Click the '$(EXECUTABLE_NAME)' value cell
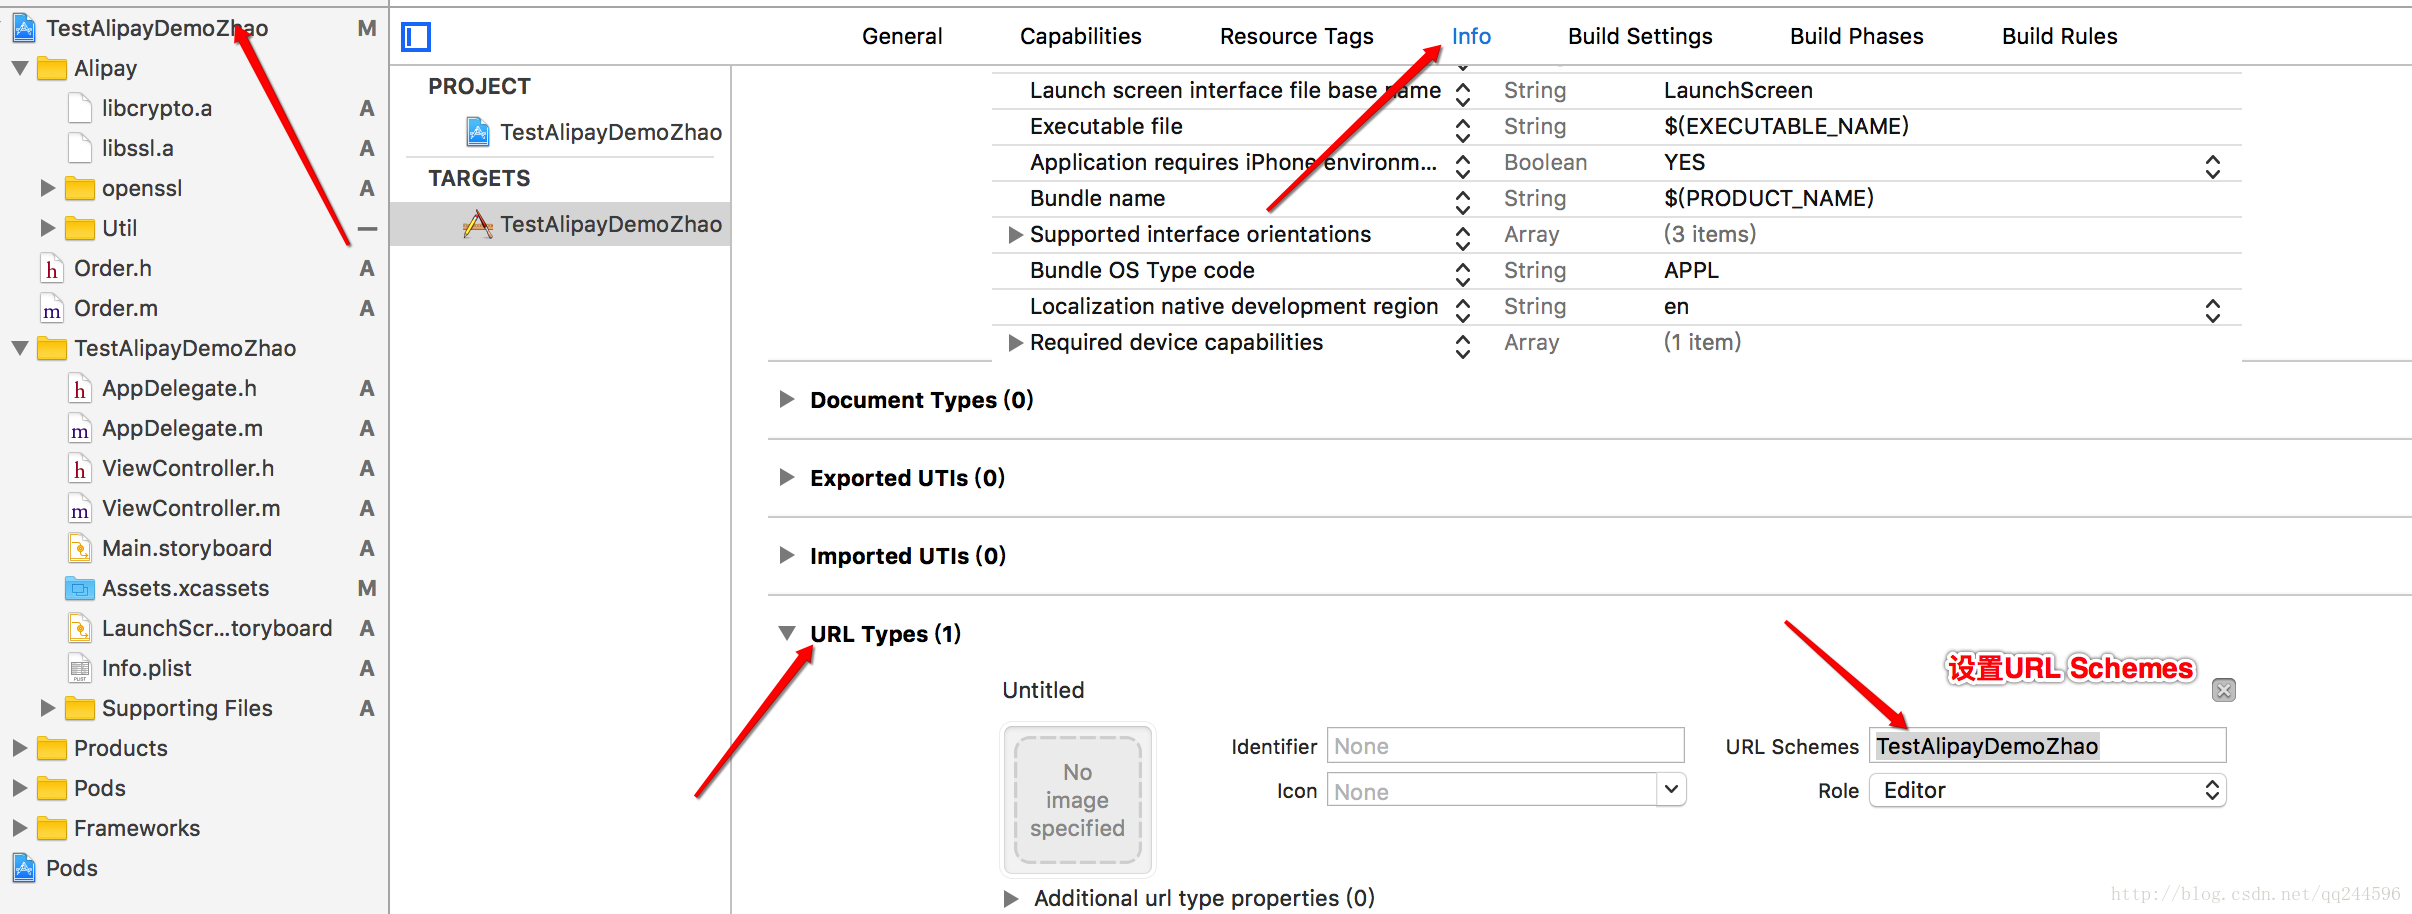Viewport: 2412px width, 914px height. pos(1786,126)
